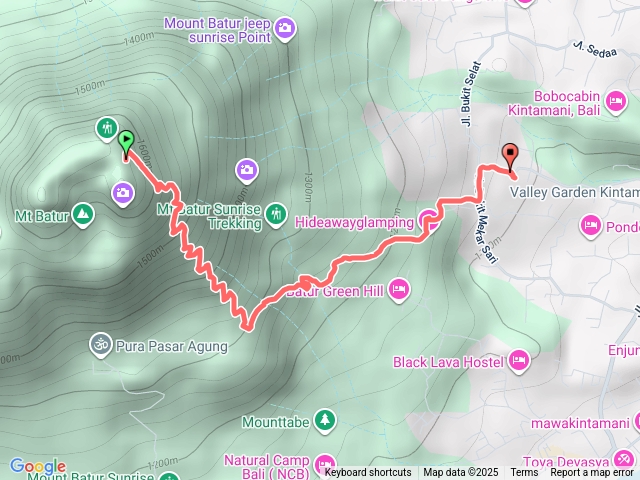
Task: Click the hiking icon beside the start marker
Action: pyautogui.click(x=107, y=129)
